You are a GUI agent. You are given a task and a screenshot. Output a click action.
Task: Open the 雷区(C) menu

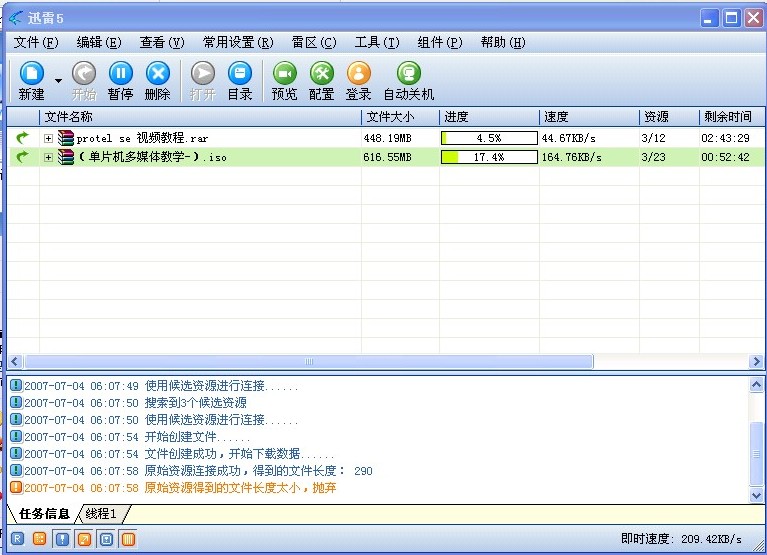tap(314, 43)
